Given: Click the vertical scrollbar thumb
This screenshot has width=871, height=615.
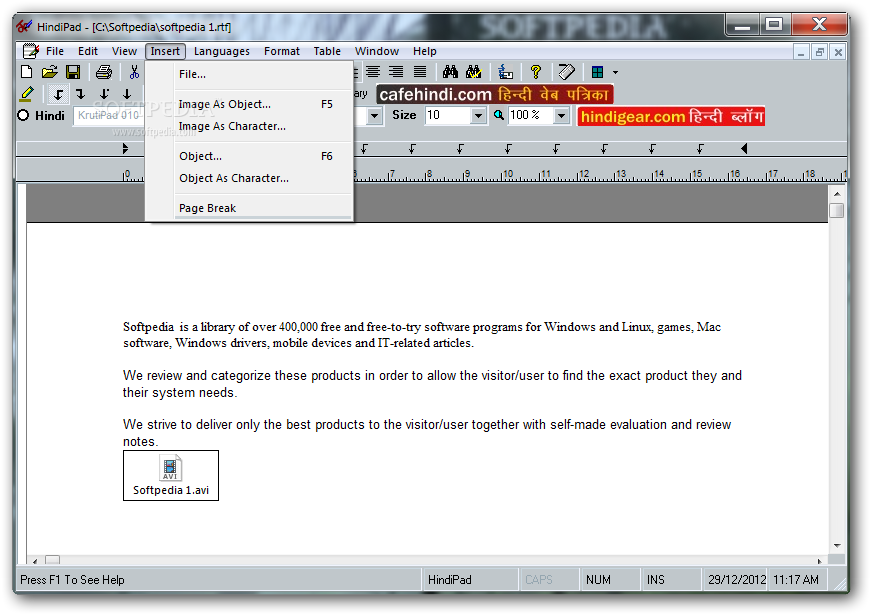Looking at the screenshot, I should pos(837,210).
